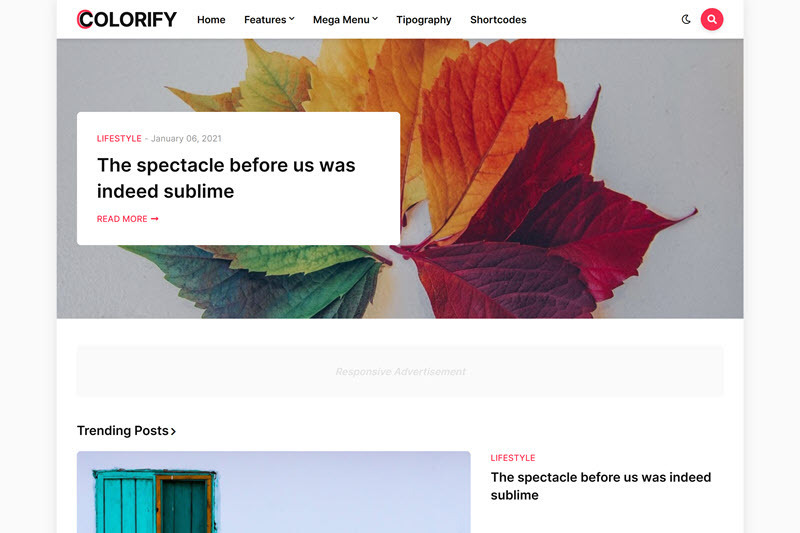Image resolution: width=800 pixels, height=533 pixels.
Task: Open the hero post title link
Action: pos(226,178)
